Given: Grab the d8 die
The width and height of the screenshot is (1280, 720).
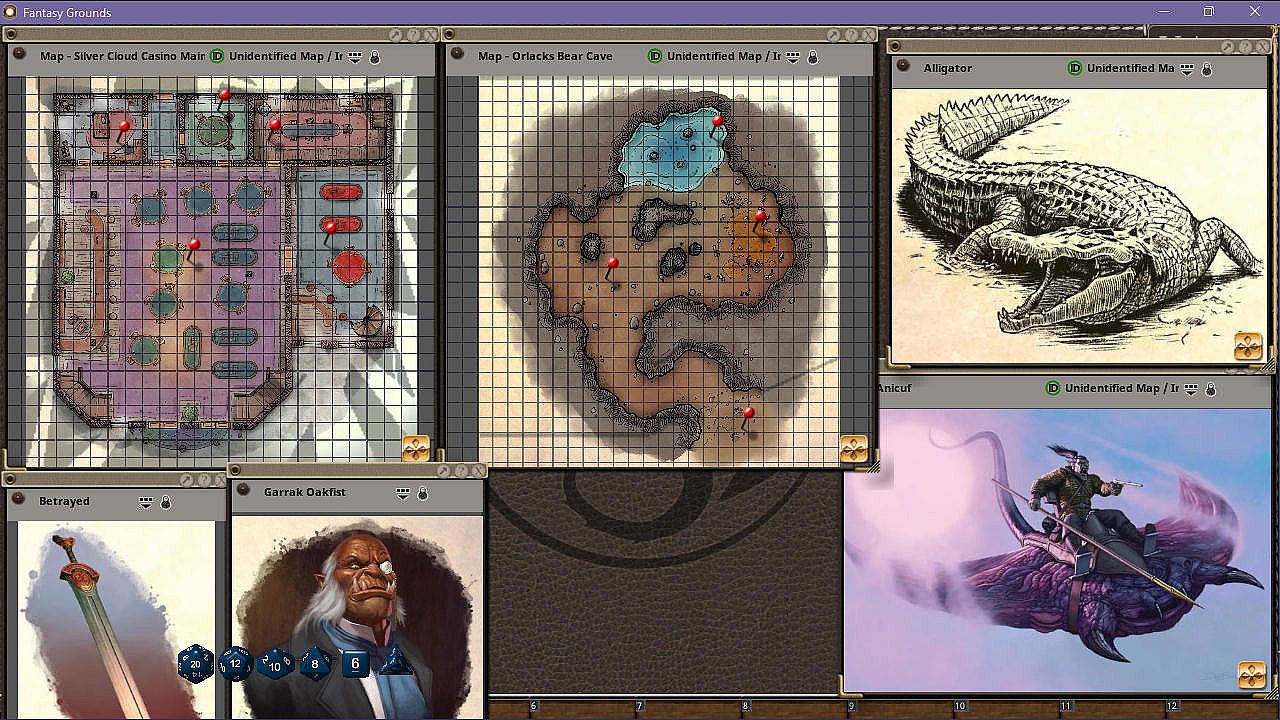Looking at the screenshot, I should 316,663.
